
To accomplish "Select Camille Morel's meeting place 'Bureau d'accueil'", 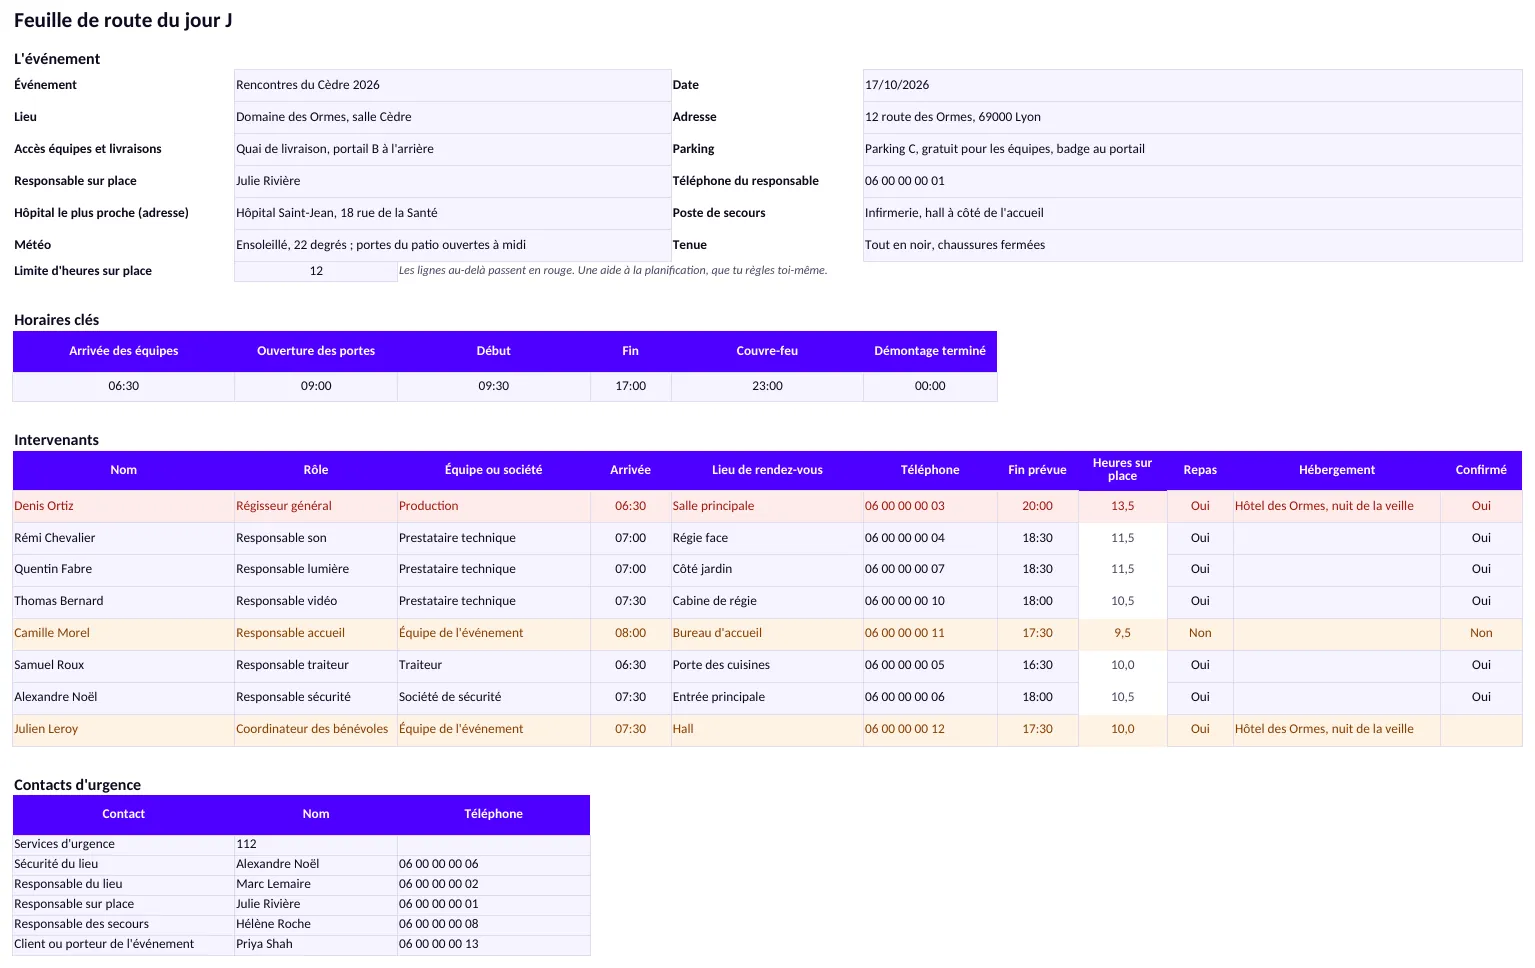I will (x=767, y=633).
